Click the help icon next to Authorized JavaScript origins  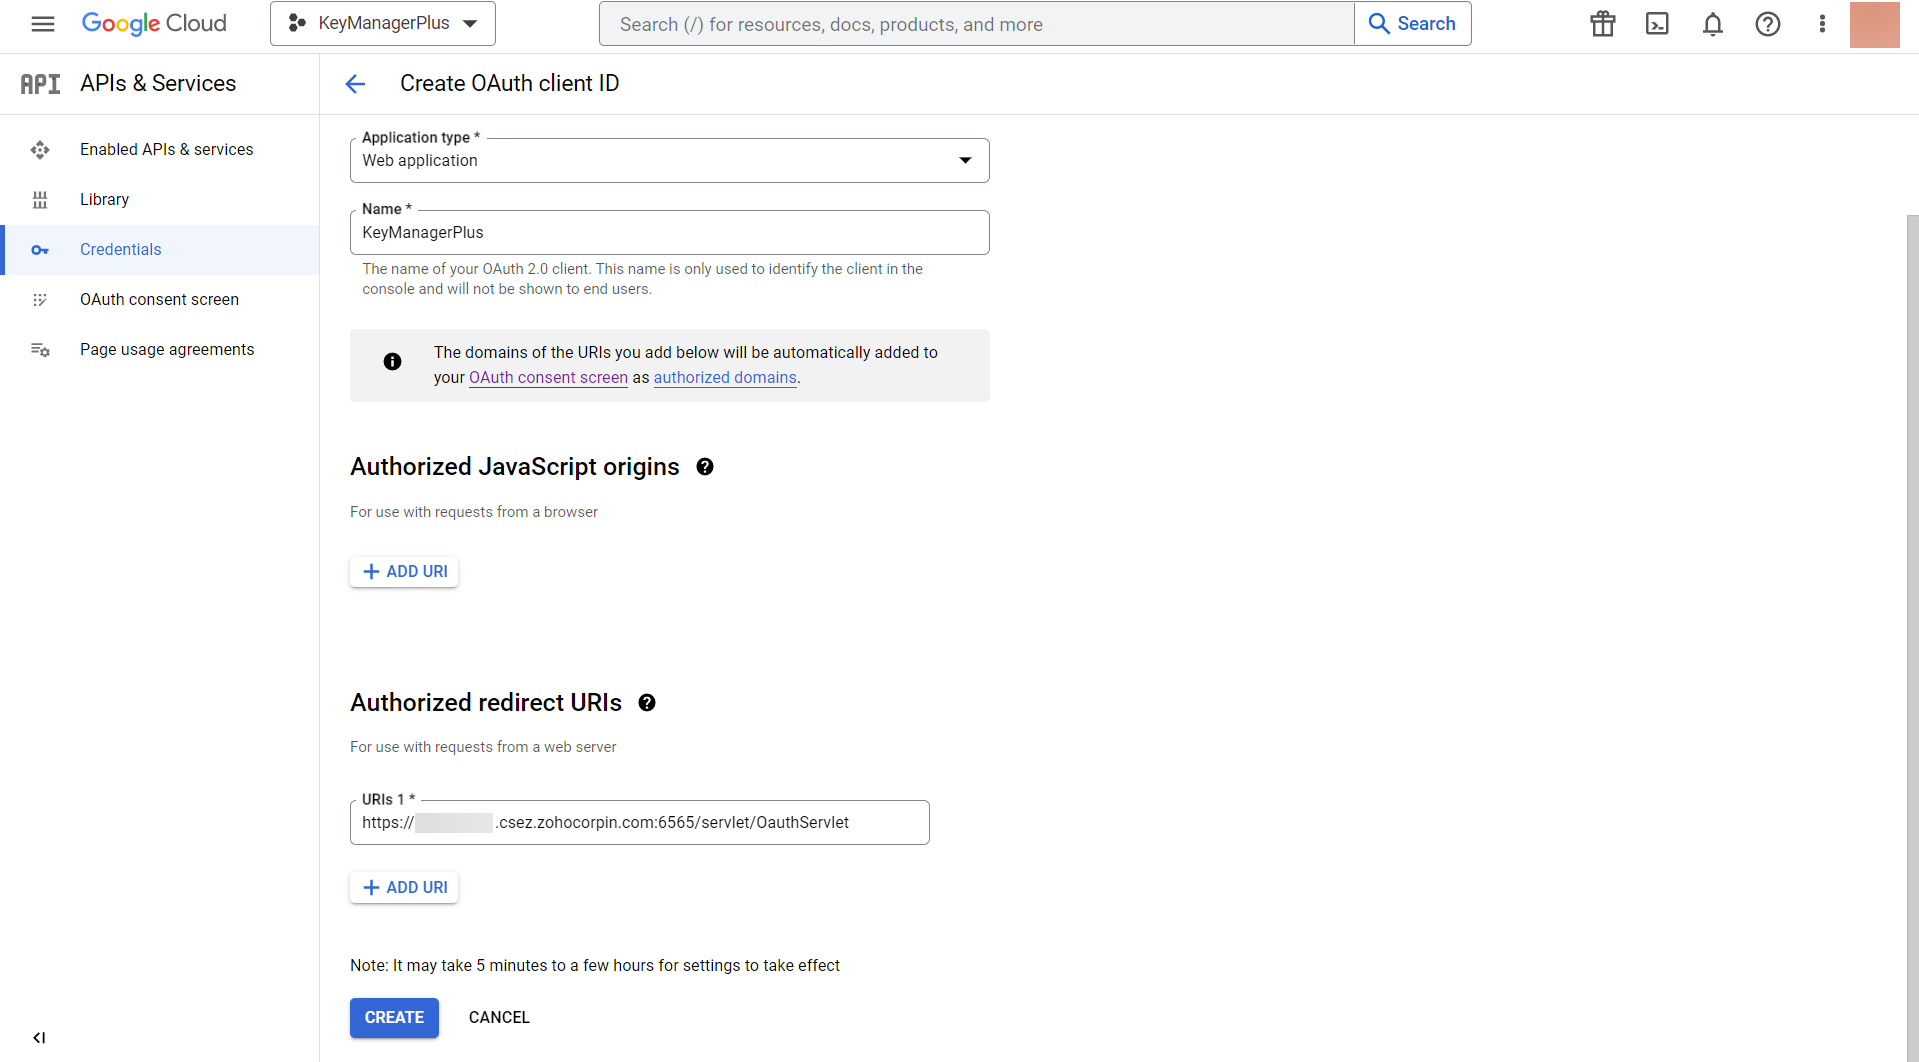(705, 466)
